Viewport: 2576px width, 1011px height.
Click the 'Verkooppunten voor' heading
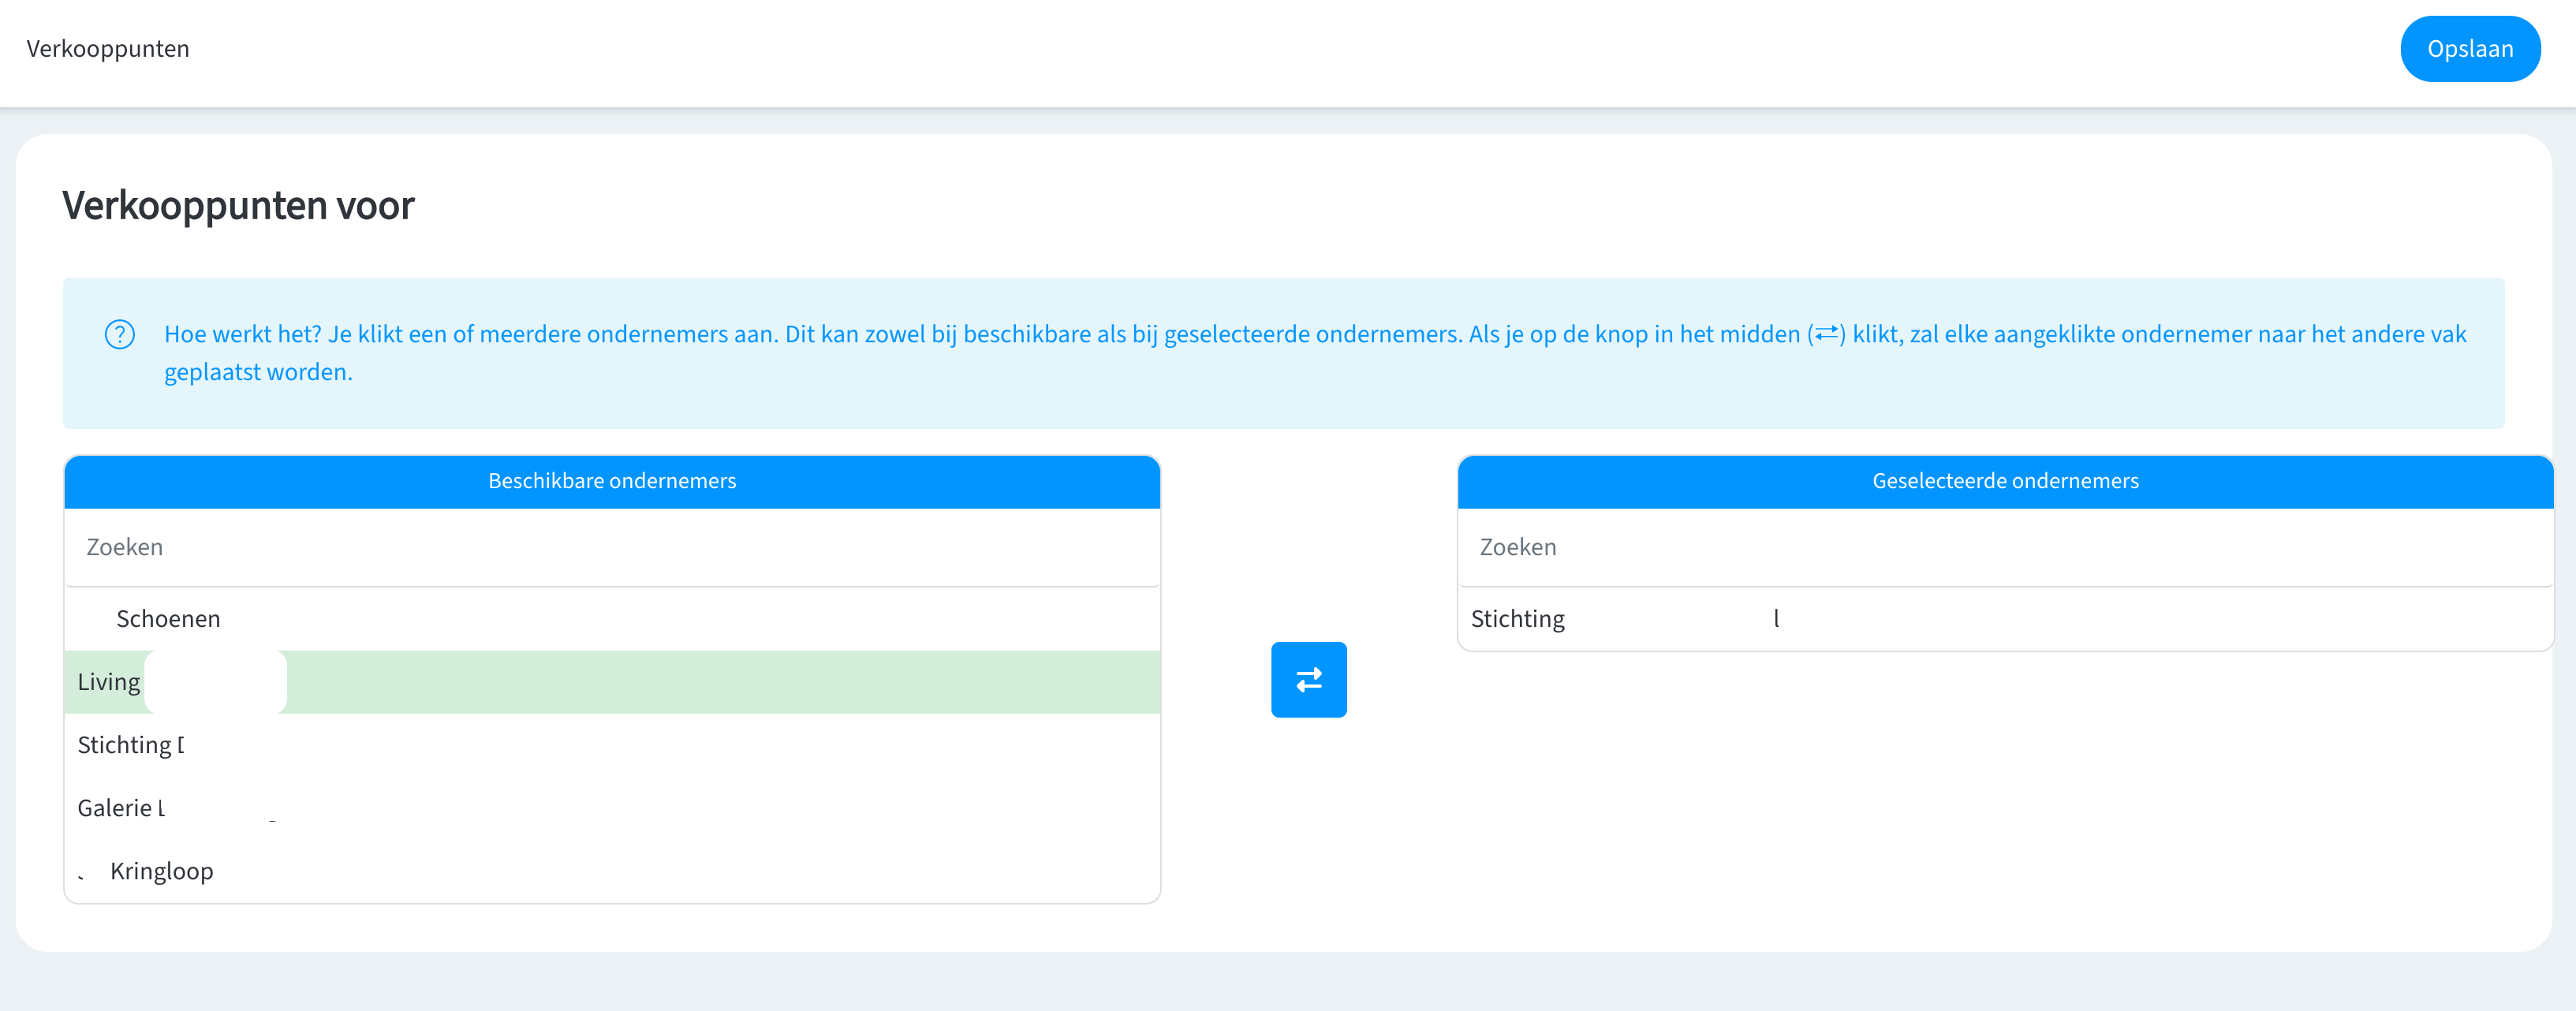pyautogui.click(x=238, y=206)
